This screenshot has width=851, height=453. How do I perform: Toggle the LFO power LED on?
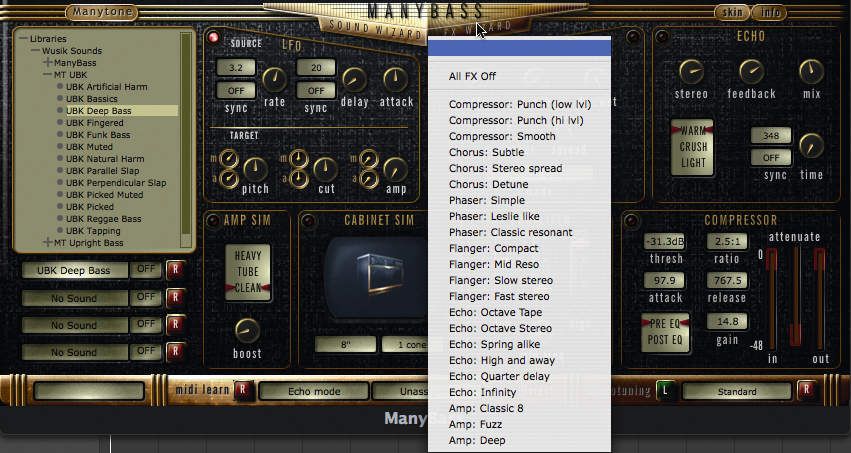pyautogui.click(x=213, y=37)
